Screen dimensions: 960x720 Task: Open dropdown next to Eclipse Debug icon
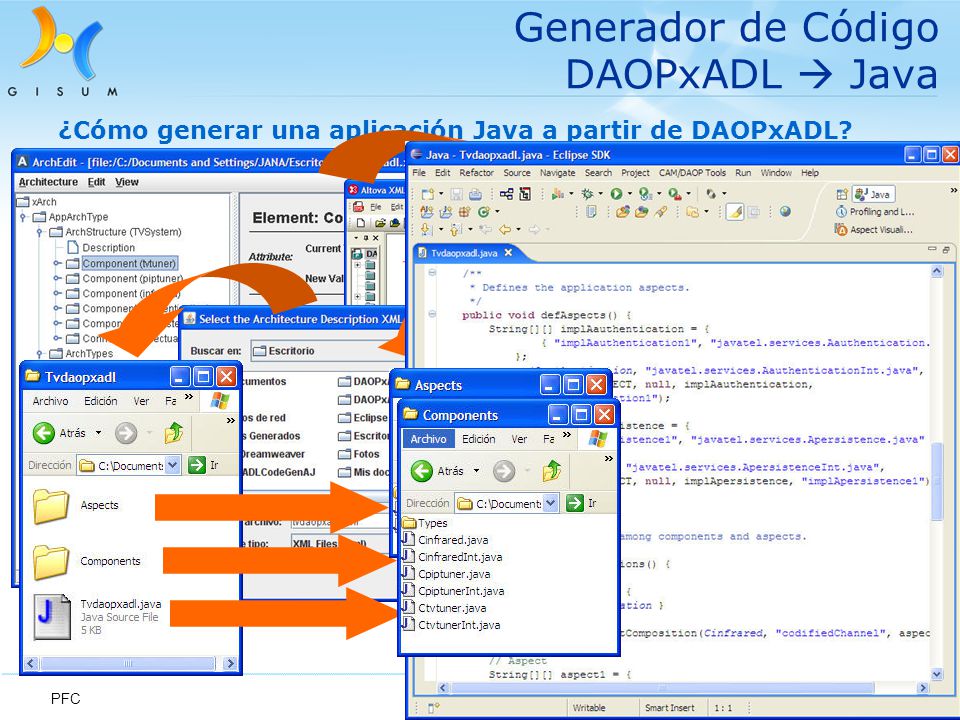pyautogui.click(x=601, y=193)
